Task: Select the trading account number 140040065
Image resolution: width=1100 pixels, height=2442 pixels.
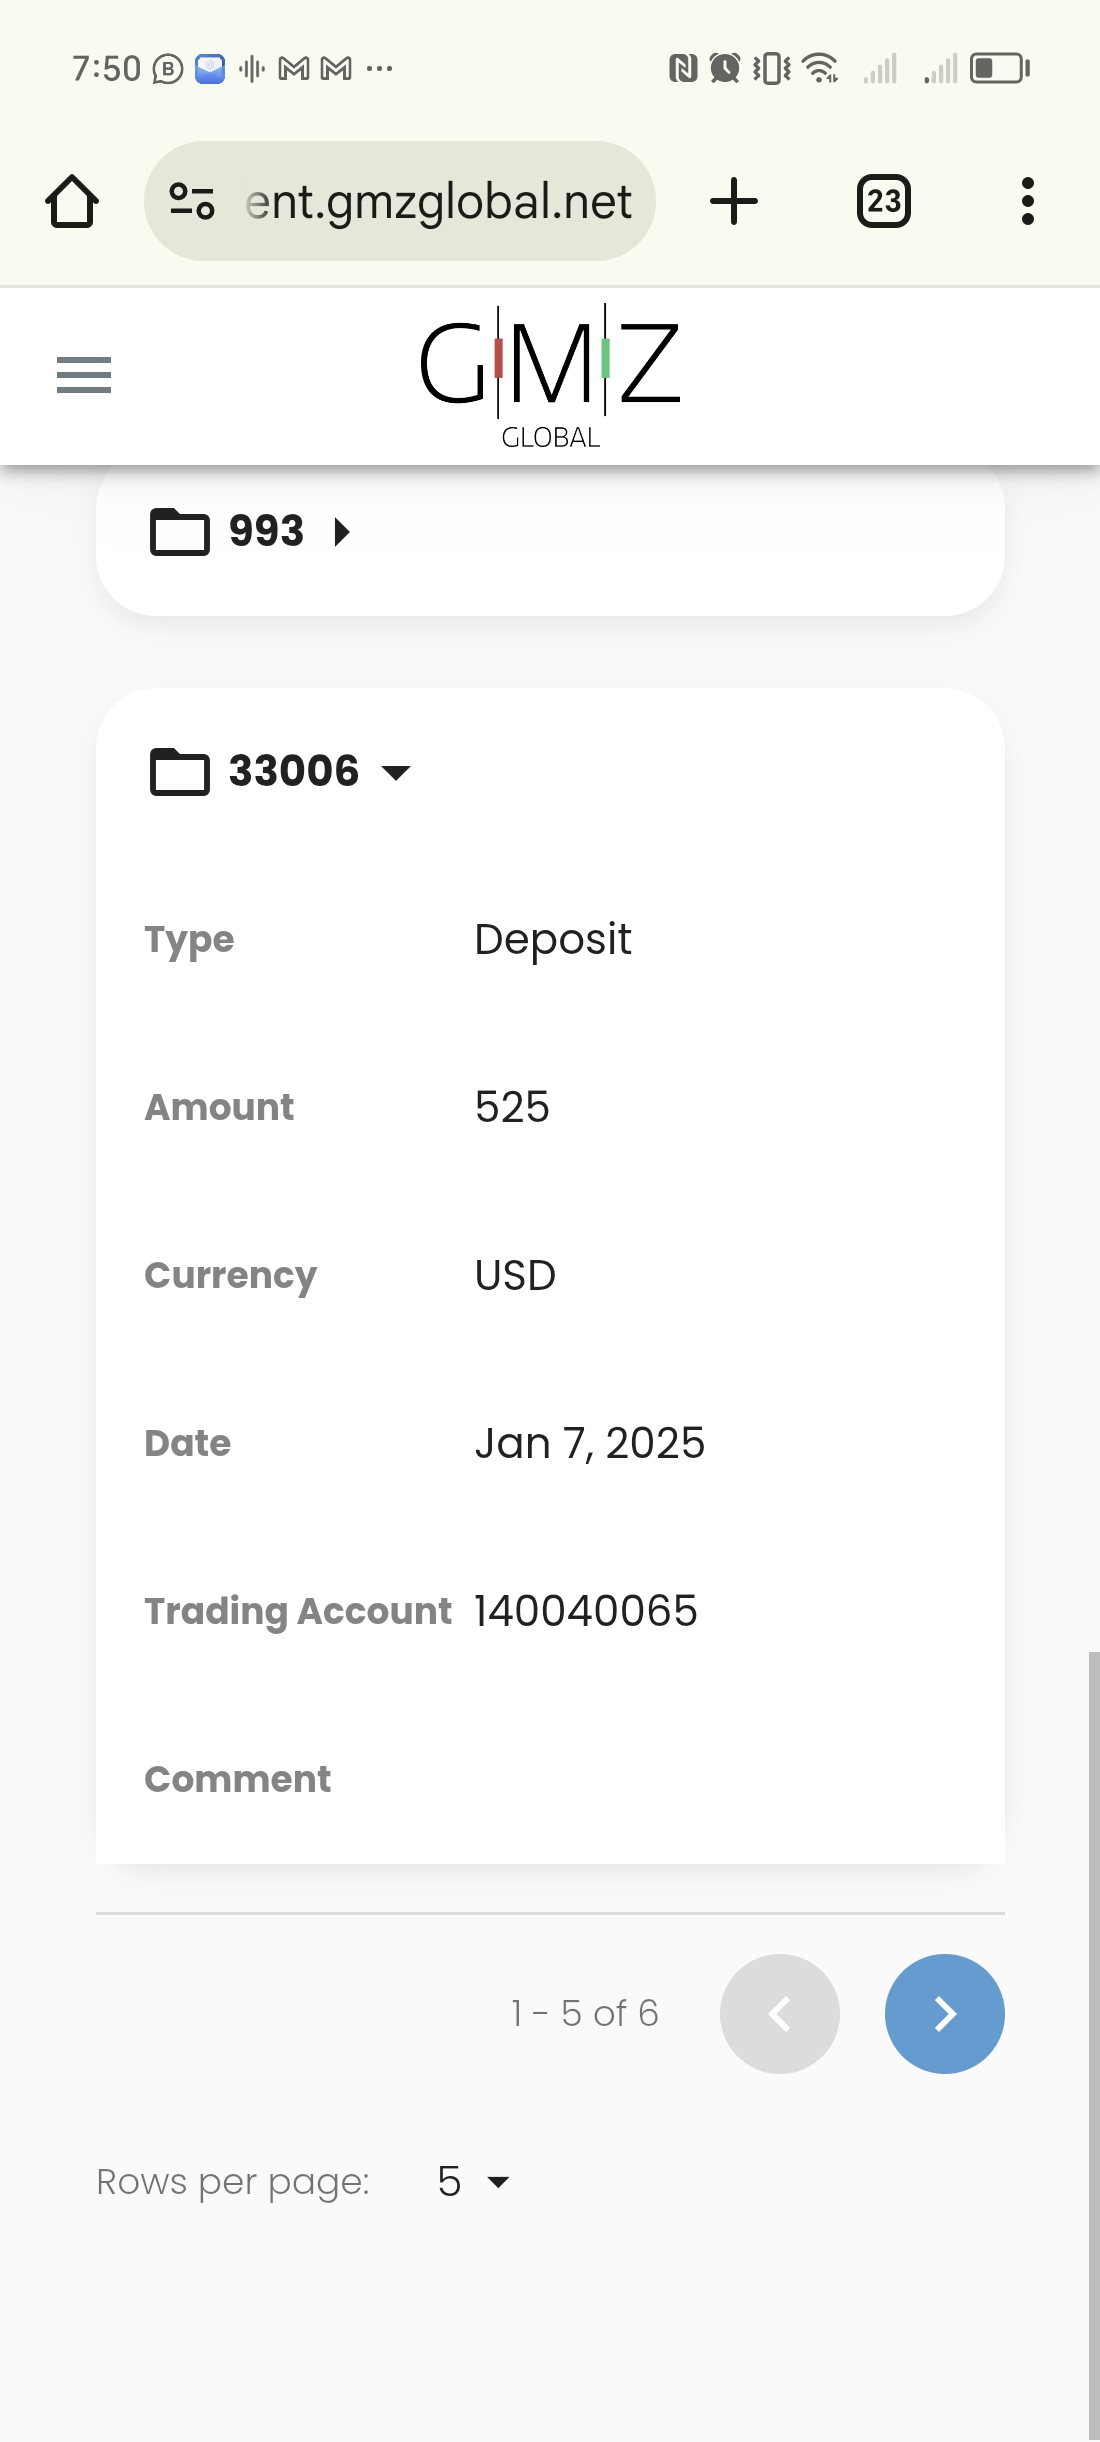Action: (x=586, y=1611)
